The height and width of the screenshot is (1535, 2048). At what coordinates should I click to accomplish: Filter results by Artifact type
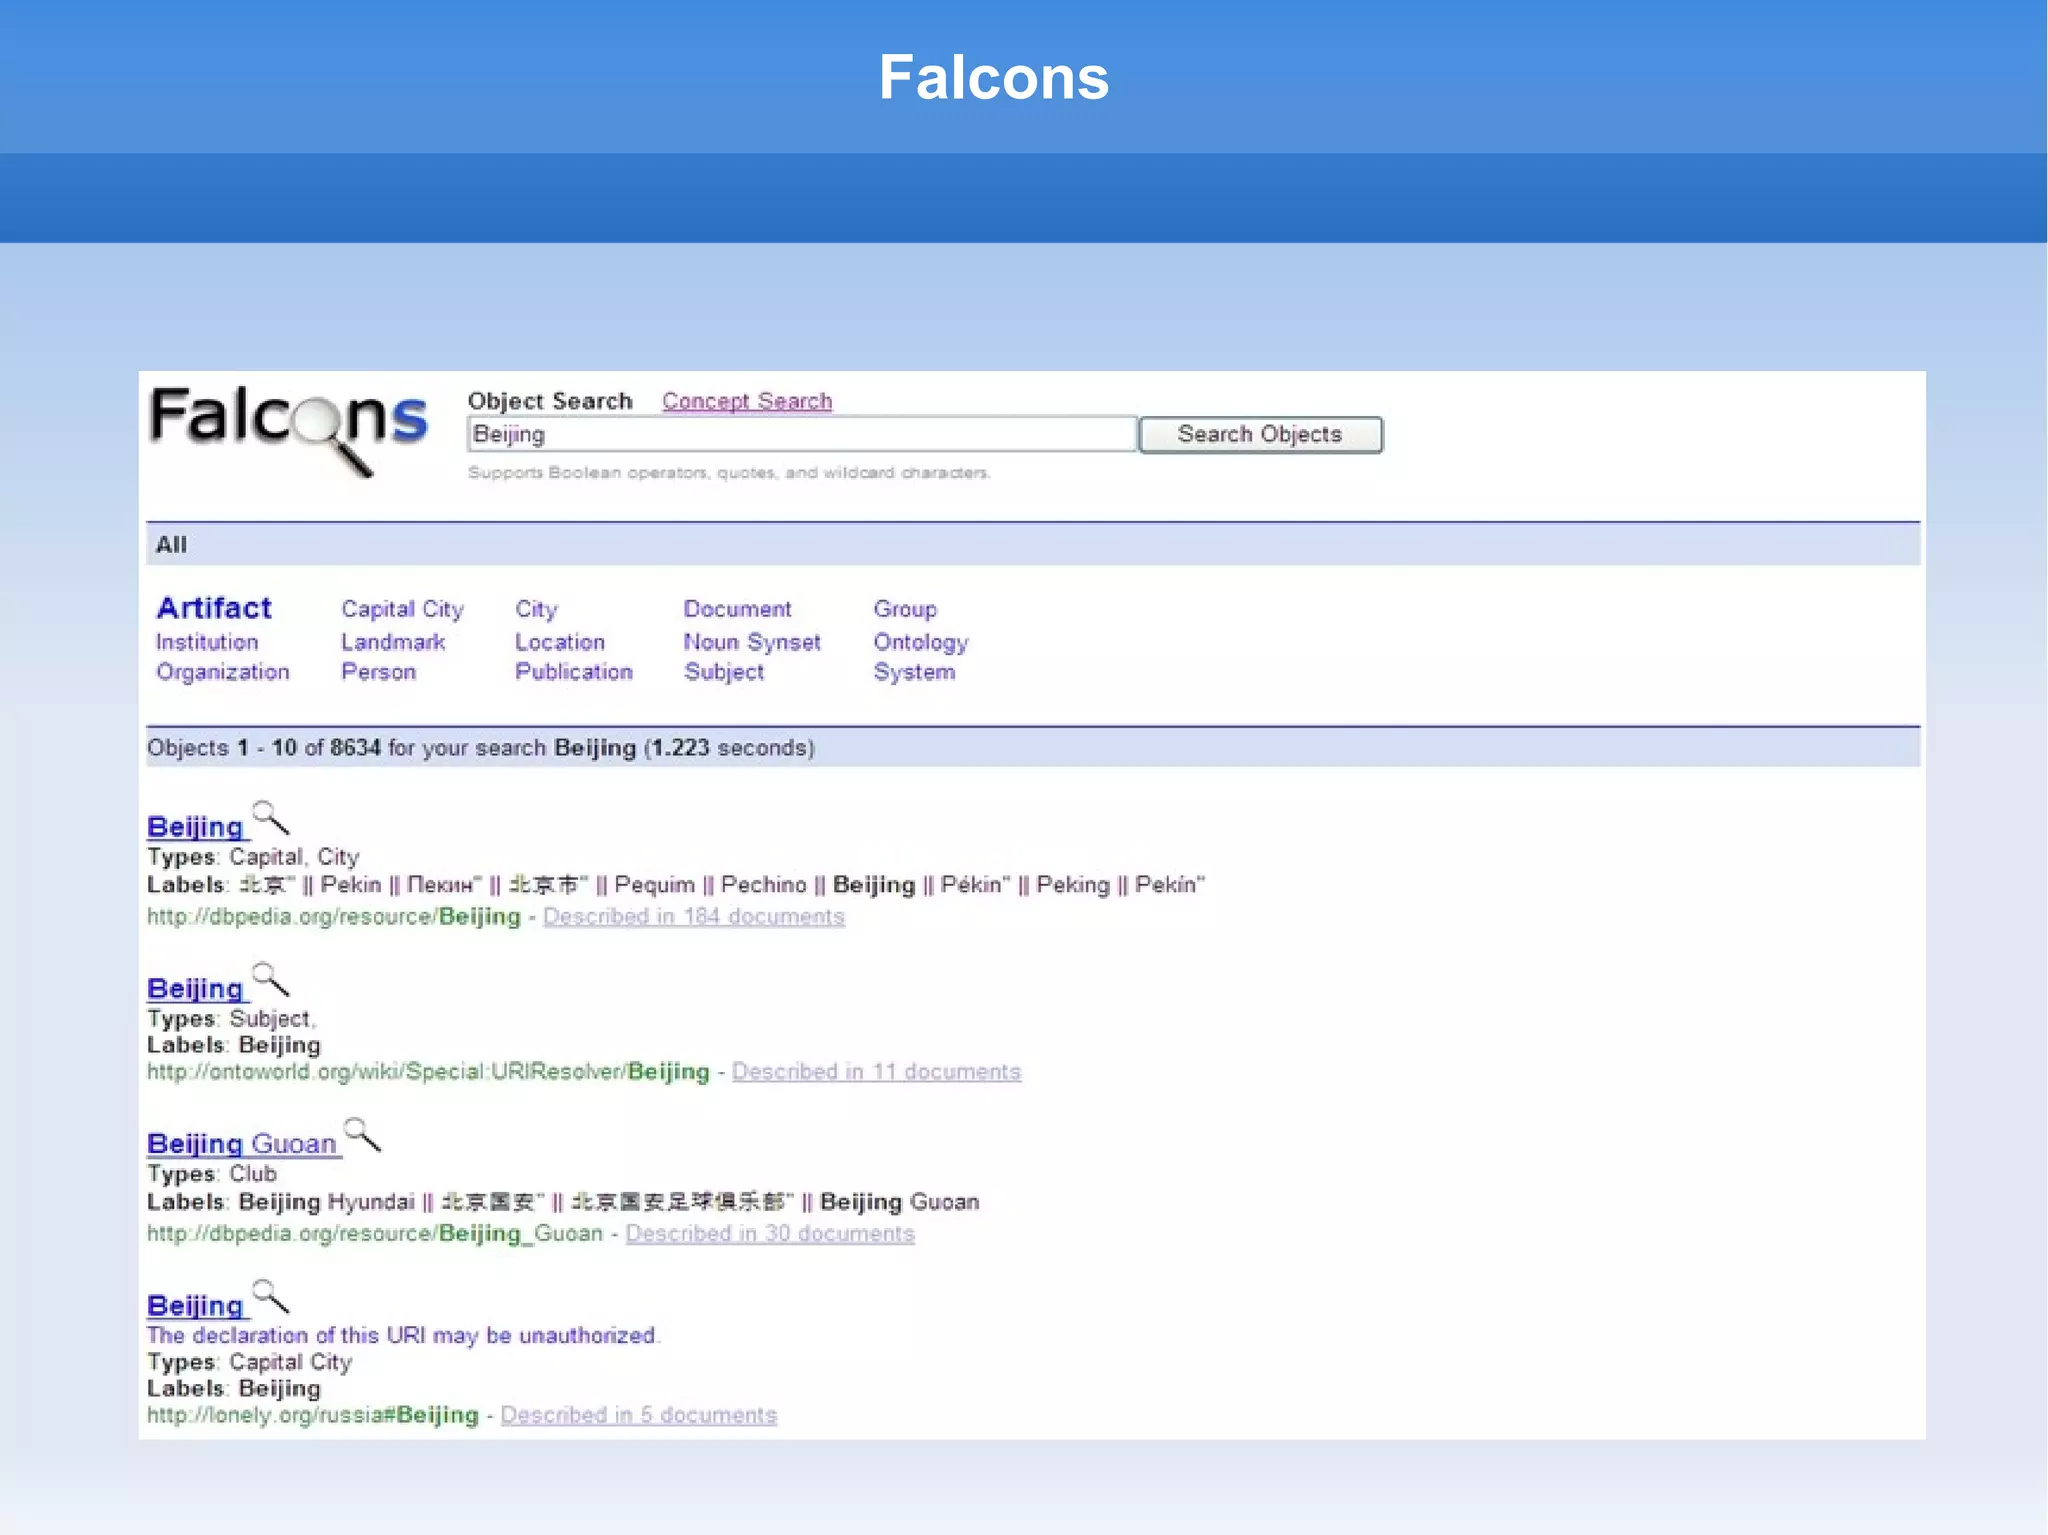(214, 608)
